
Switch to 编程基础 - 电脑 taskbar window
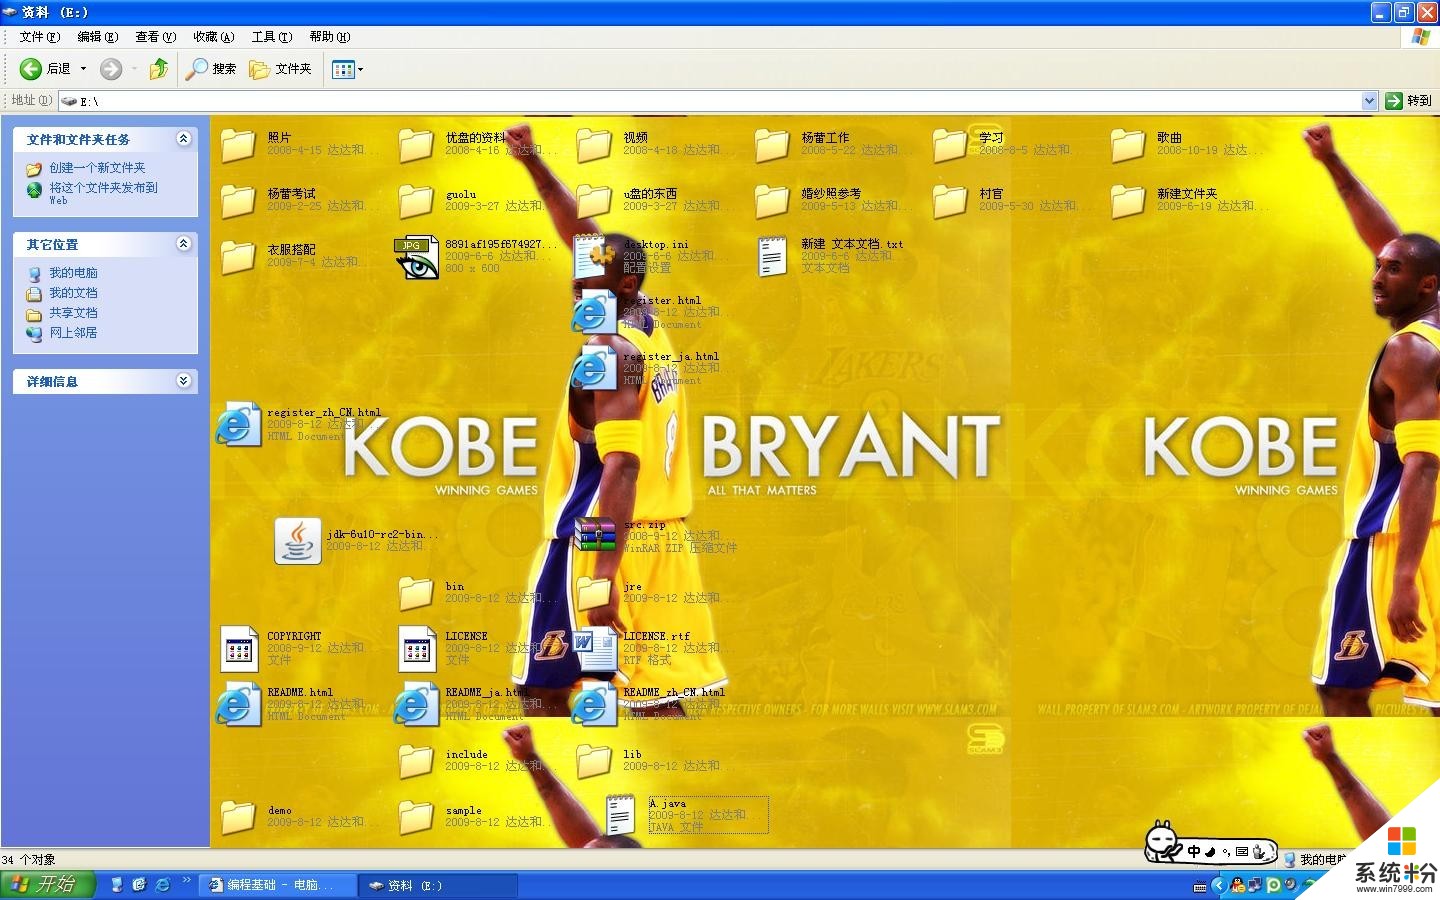279,885
